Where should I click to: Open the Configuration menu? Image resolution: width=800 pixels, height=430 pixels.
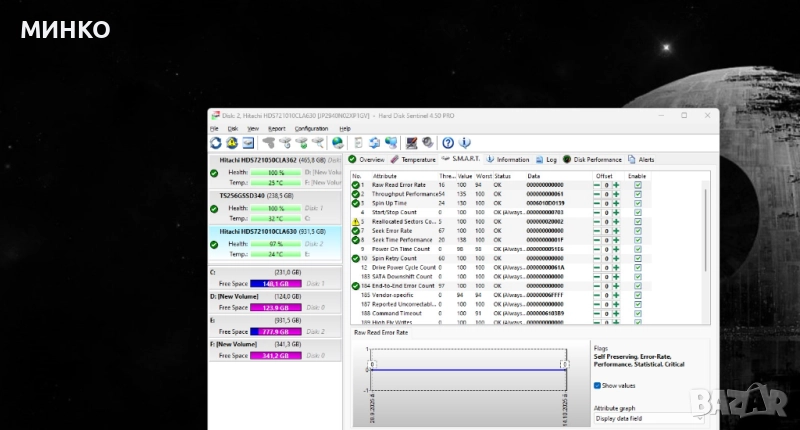(x=311, y=129)
